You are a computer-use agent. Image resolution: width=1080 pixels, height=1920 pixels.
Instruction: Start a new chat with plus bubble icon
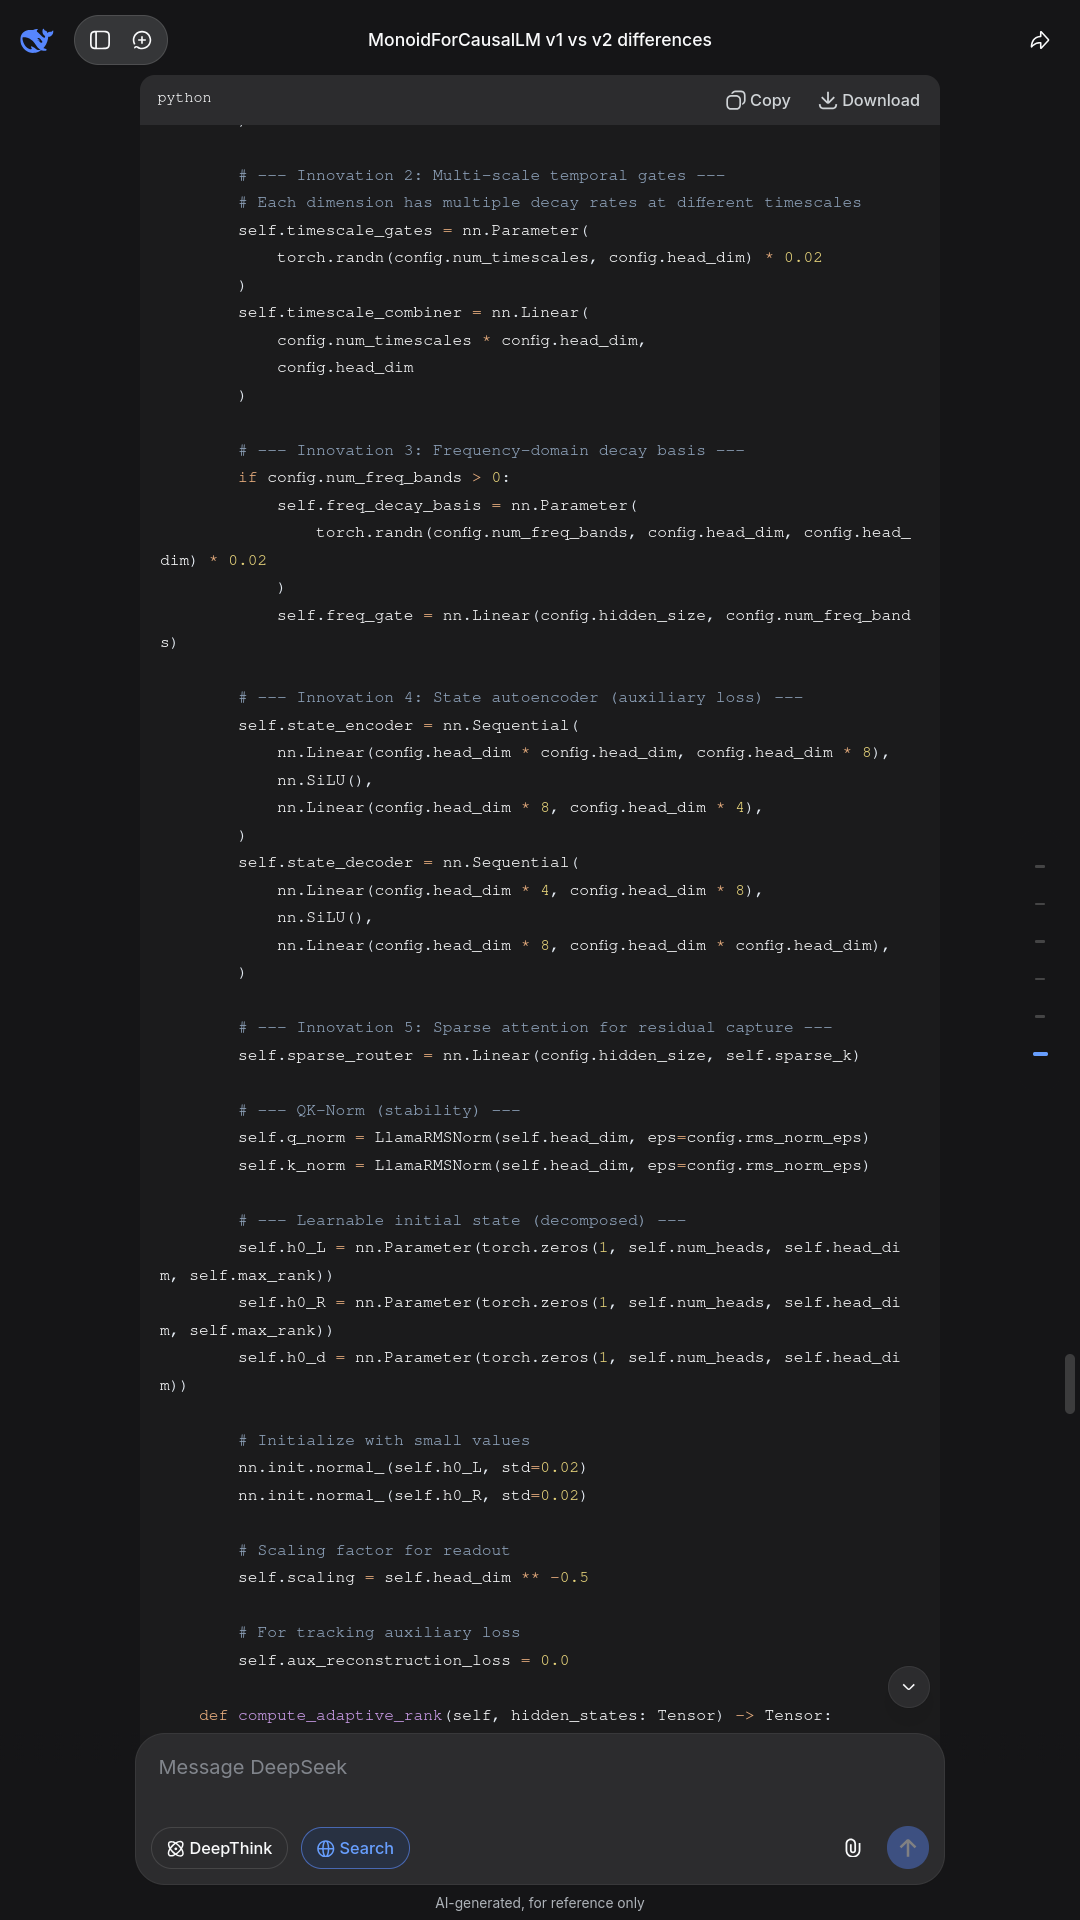(142, 40)
